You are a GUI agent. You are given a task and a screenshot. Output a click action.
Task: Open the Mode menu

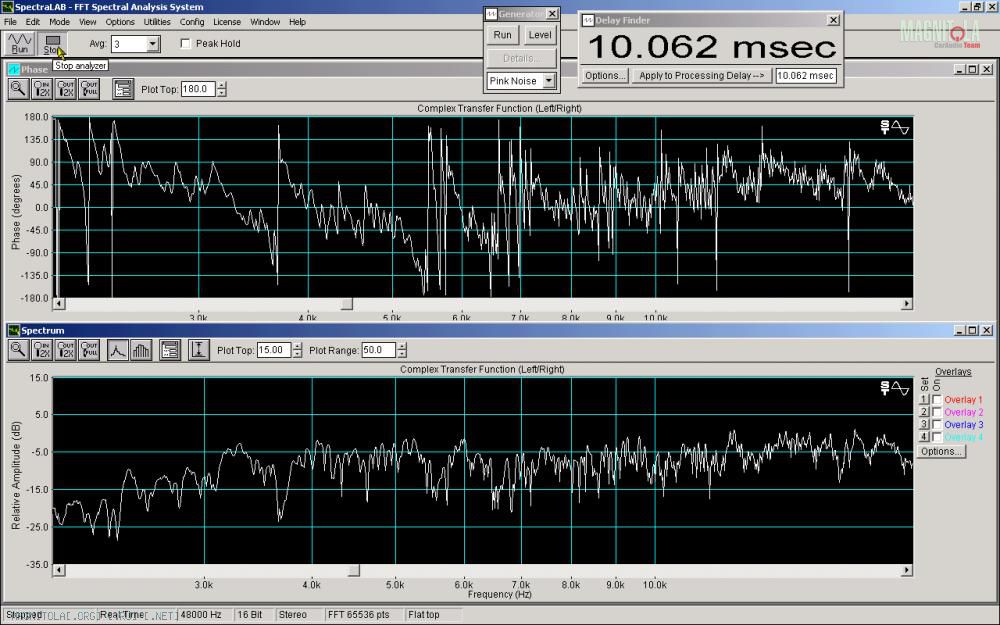(59, 22)
